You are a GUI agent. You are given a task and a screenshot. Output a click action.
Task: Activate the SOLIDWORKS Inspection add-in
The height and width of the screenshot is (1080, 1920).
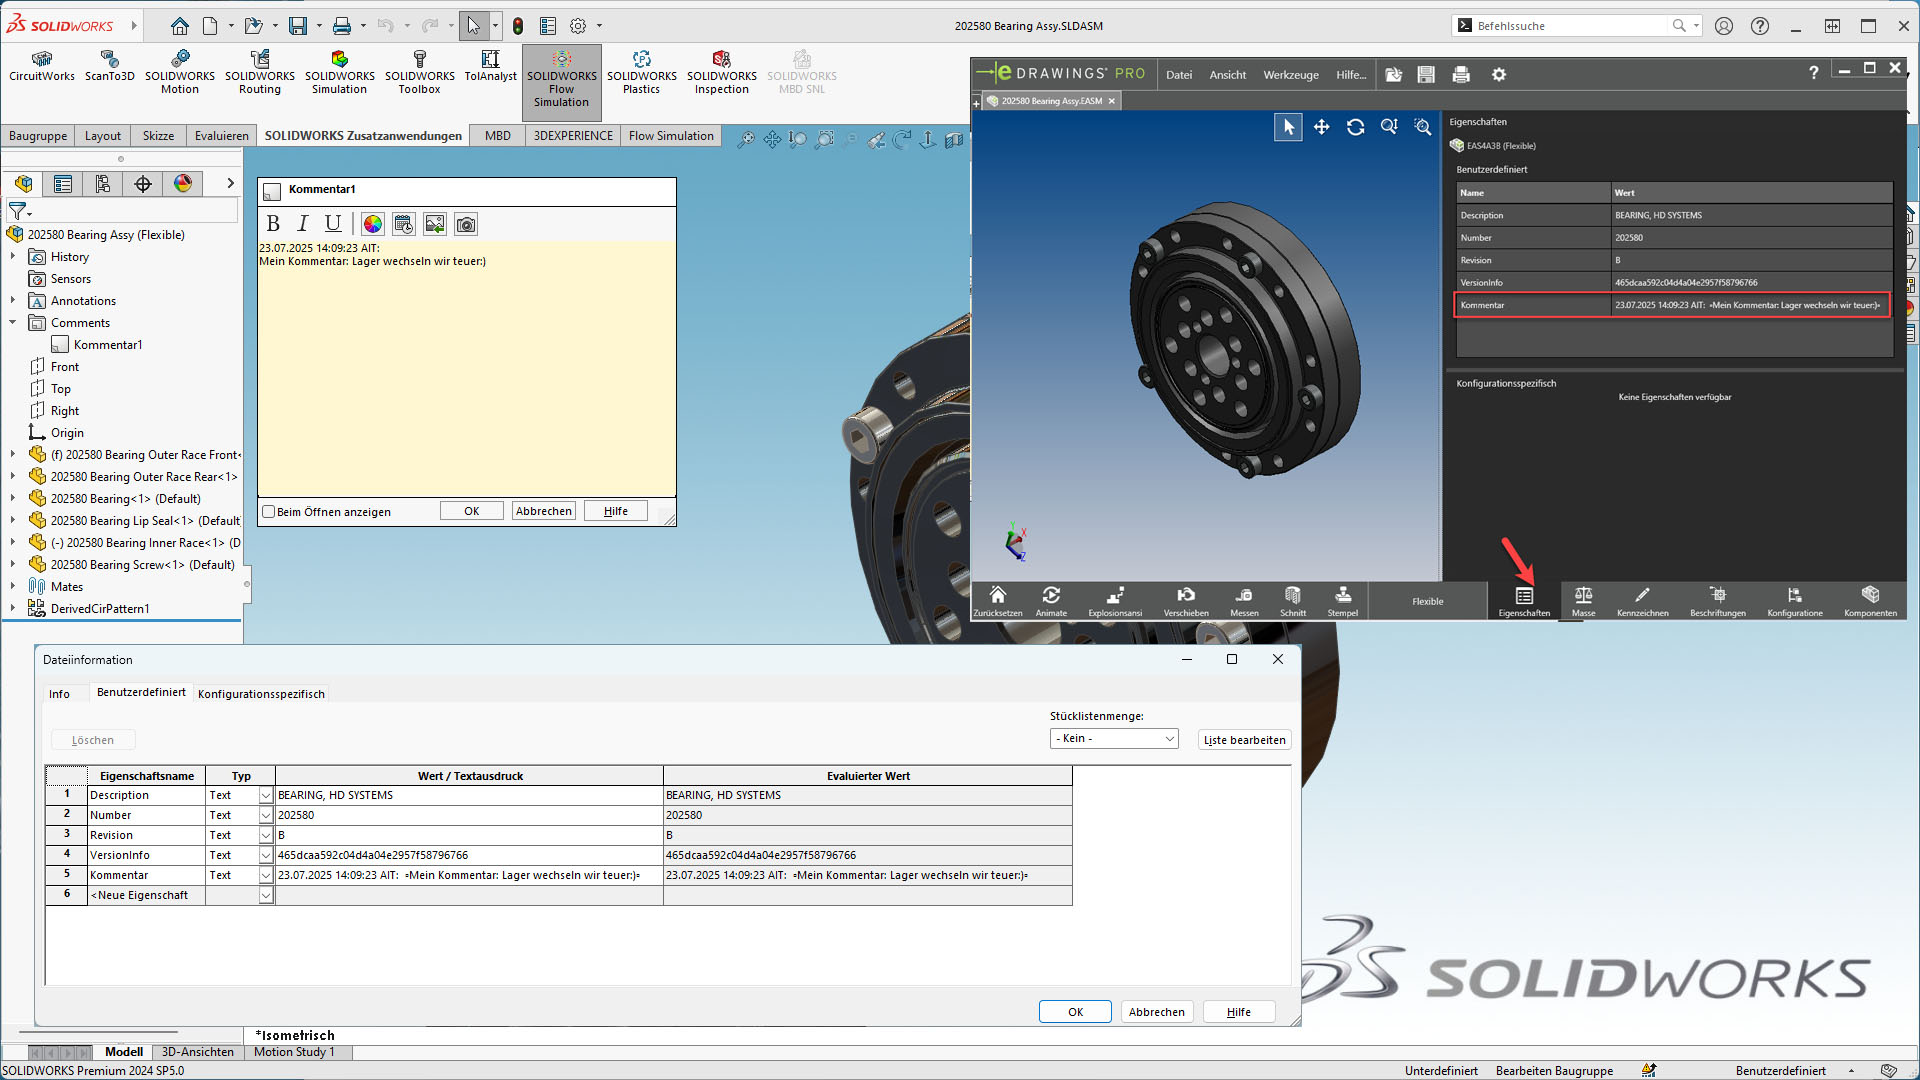coord(722,73)
